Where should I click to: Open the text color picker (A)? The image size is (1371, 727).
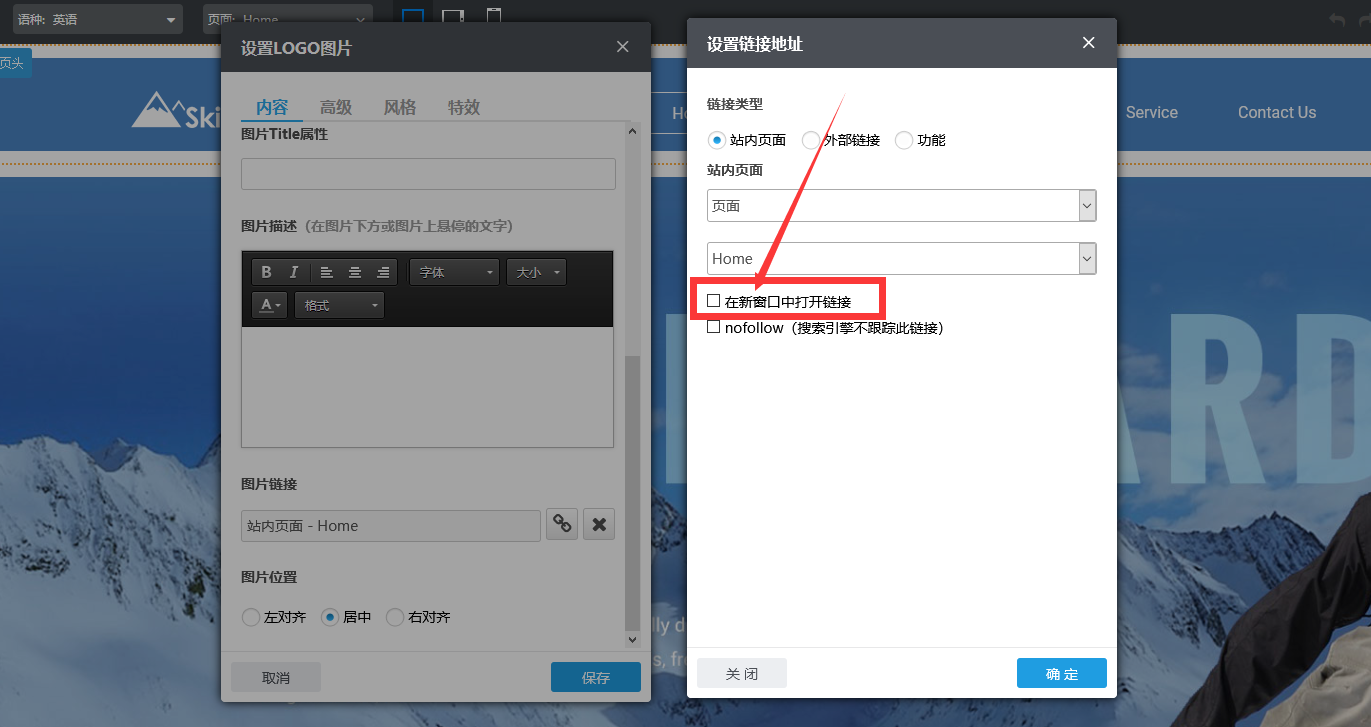pos(269,305)
